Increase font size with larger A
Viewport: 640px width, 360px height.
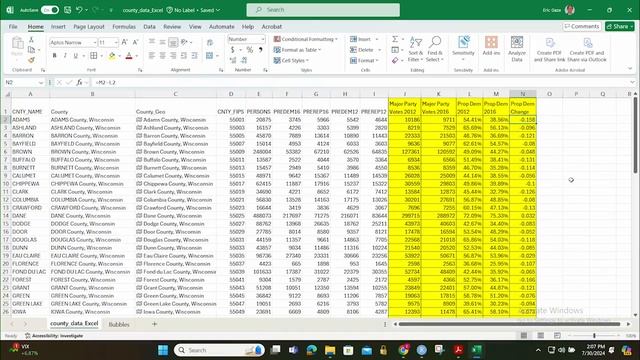[x=124, y=42]
